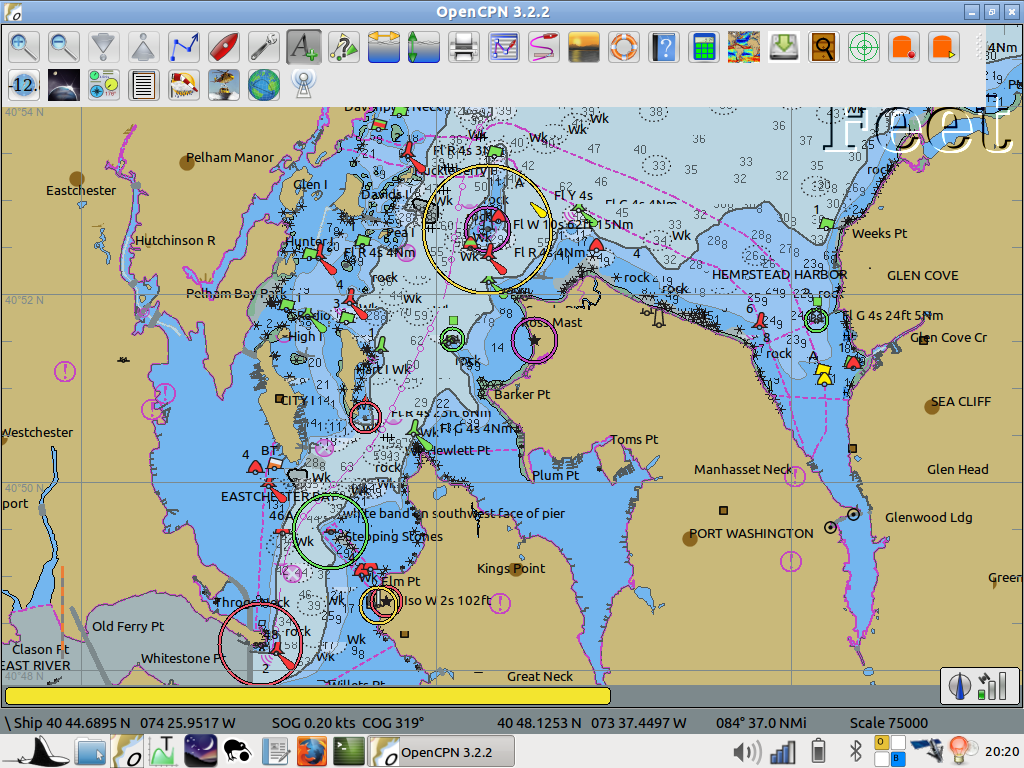Open the globe world map plugin
This screenshot has width=1024, height=768.
tap(264, 85)
